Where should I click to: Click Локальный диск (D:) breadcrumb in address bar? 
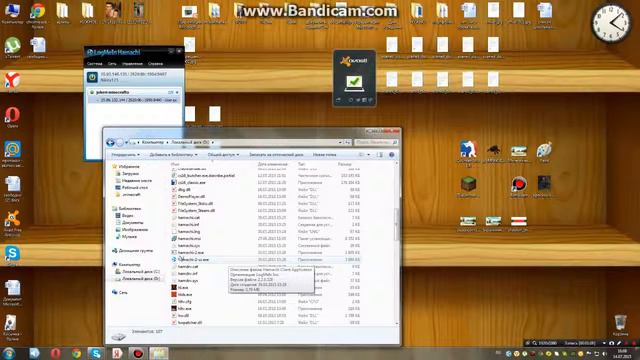pos(190,142)
